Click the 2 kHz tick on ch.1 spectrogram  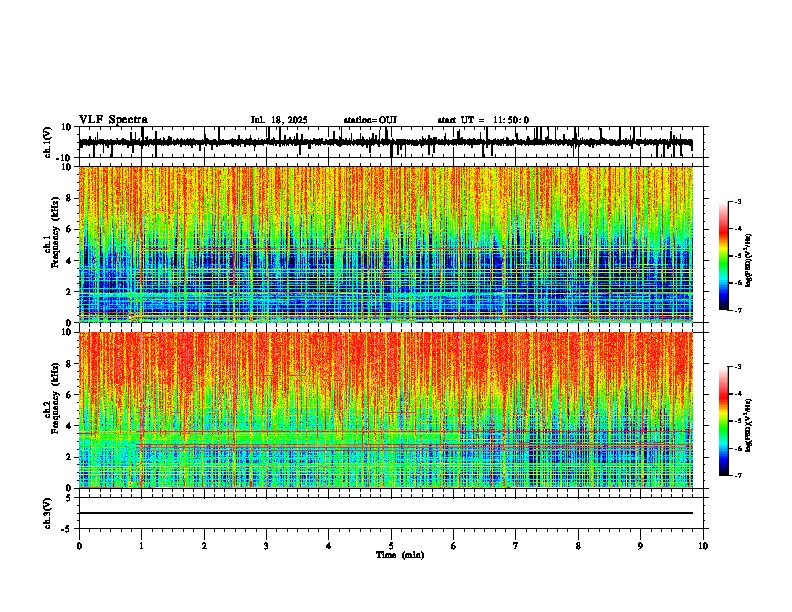pyautogui.click(x=70, y=291)
